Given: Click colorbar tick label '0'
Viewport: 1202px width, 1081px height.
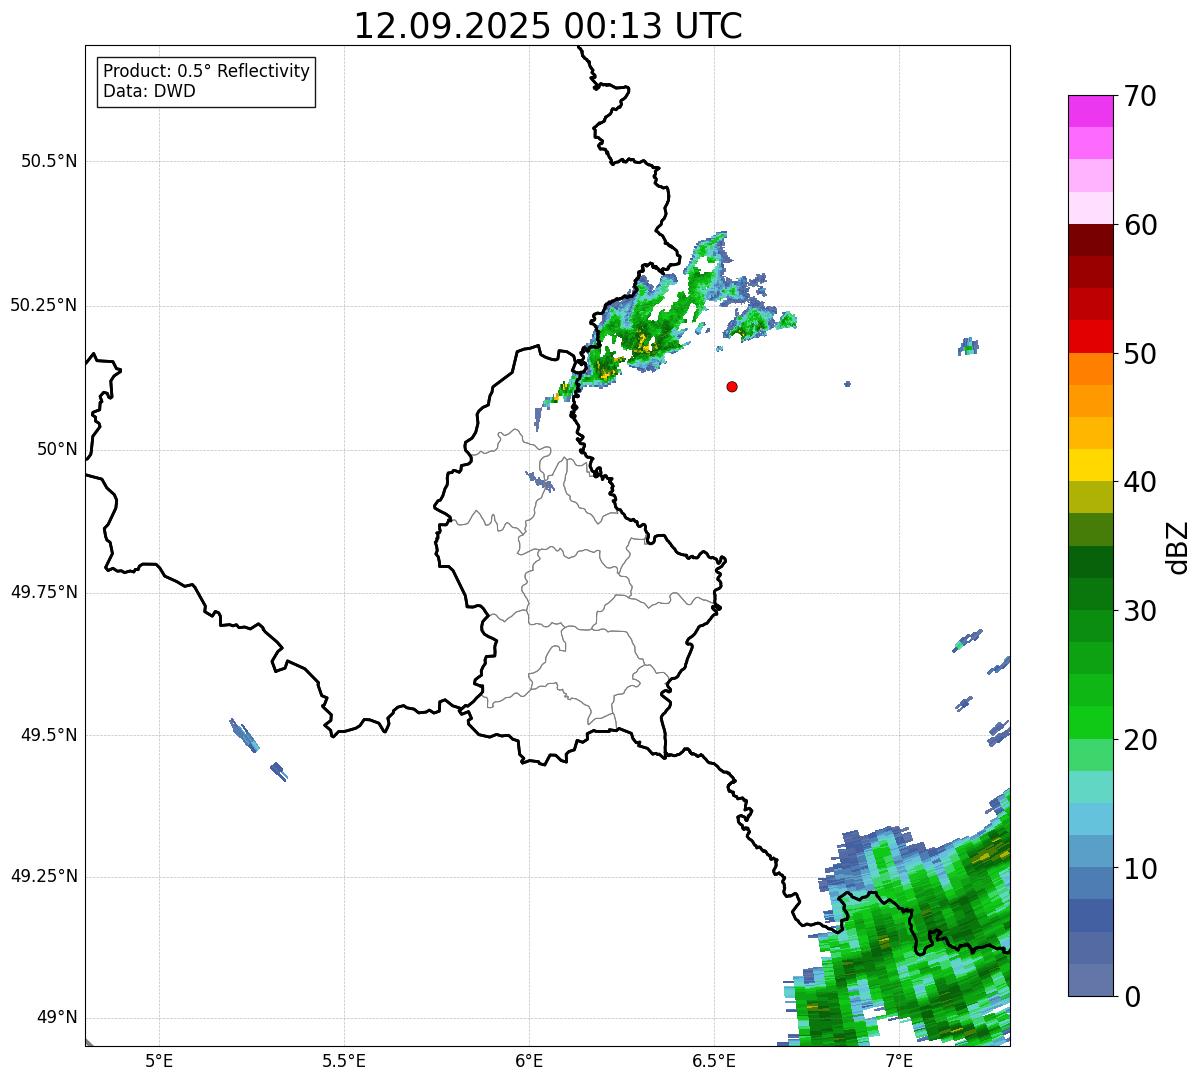Looking at the screenshot, I should pyautogui.click(x=1132, y=997).
